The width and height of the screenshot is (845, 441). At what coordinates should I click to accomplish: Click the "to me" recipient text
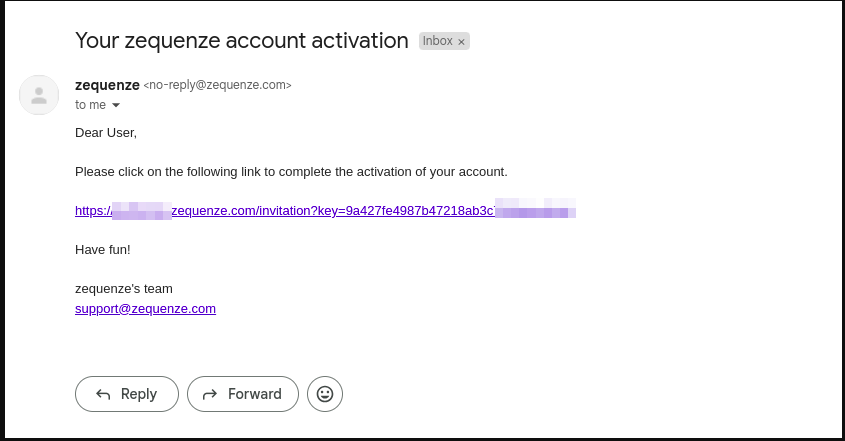(x=90, y=105)
